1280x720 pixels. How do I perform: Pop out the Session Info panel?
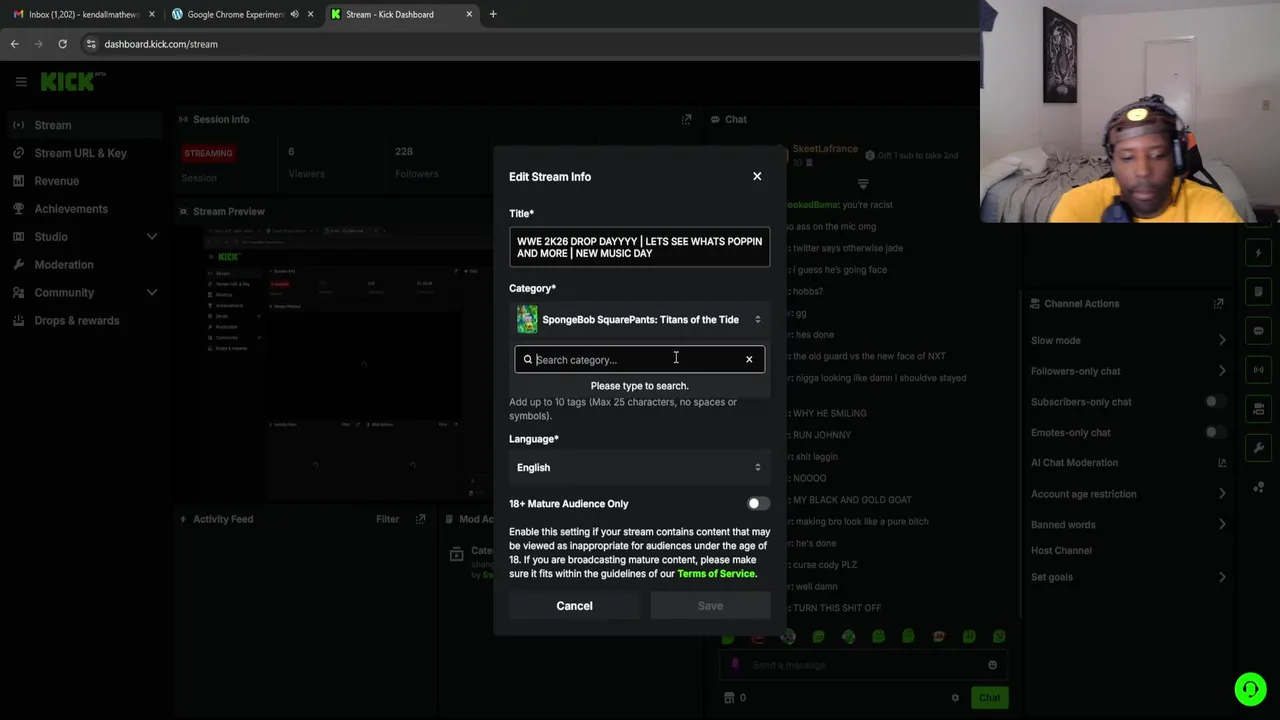tap(686, 119)
